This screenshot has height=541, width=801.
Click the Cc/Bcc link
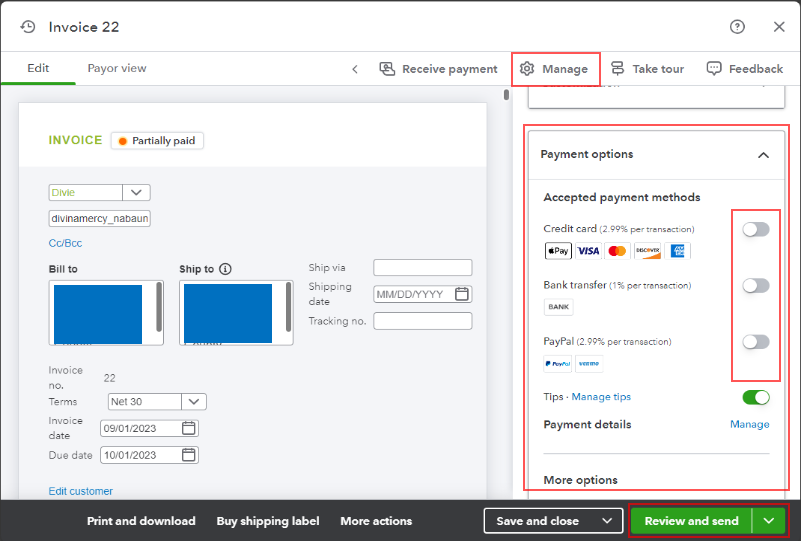(x=65, y=243)
